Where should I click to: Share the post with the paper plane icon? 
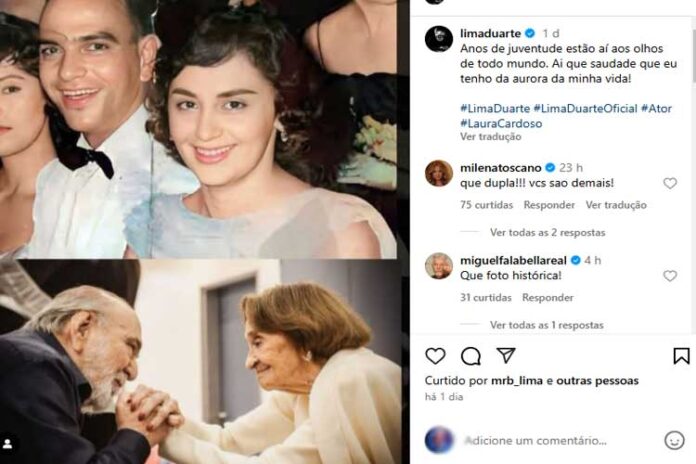pyautogui.click(x=506, y=356)
